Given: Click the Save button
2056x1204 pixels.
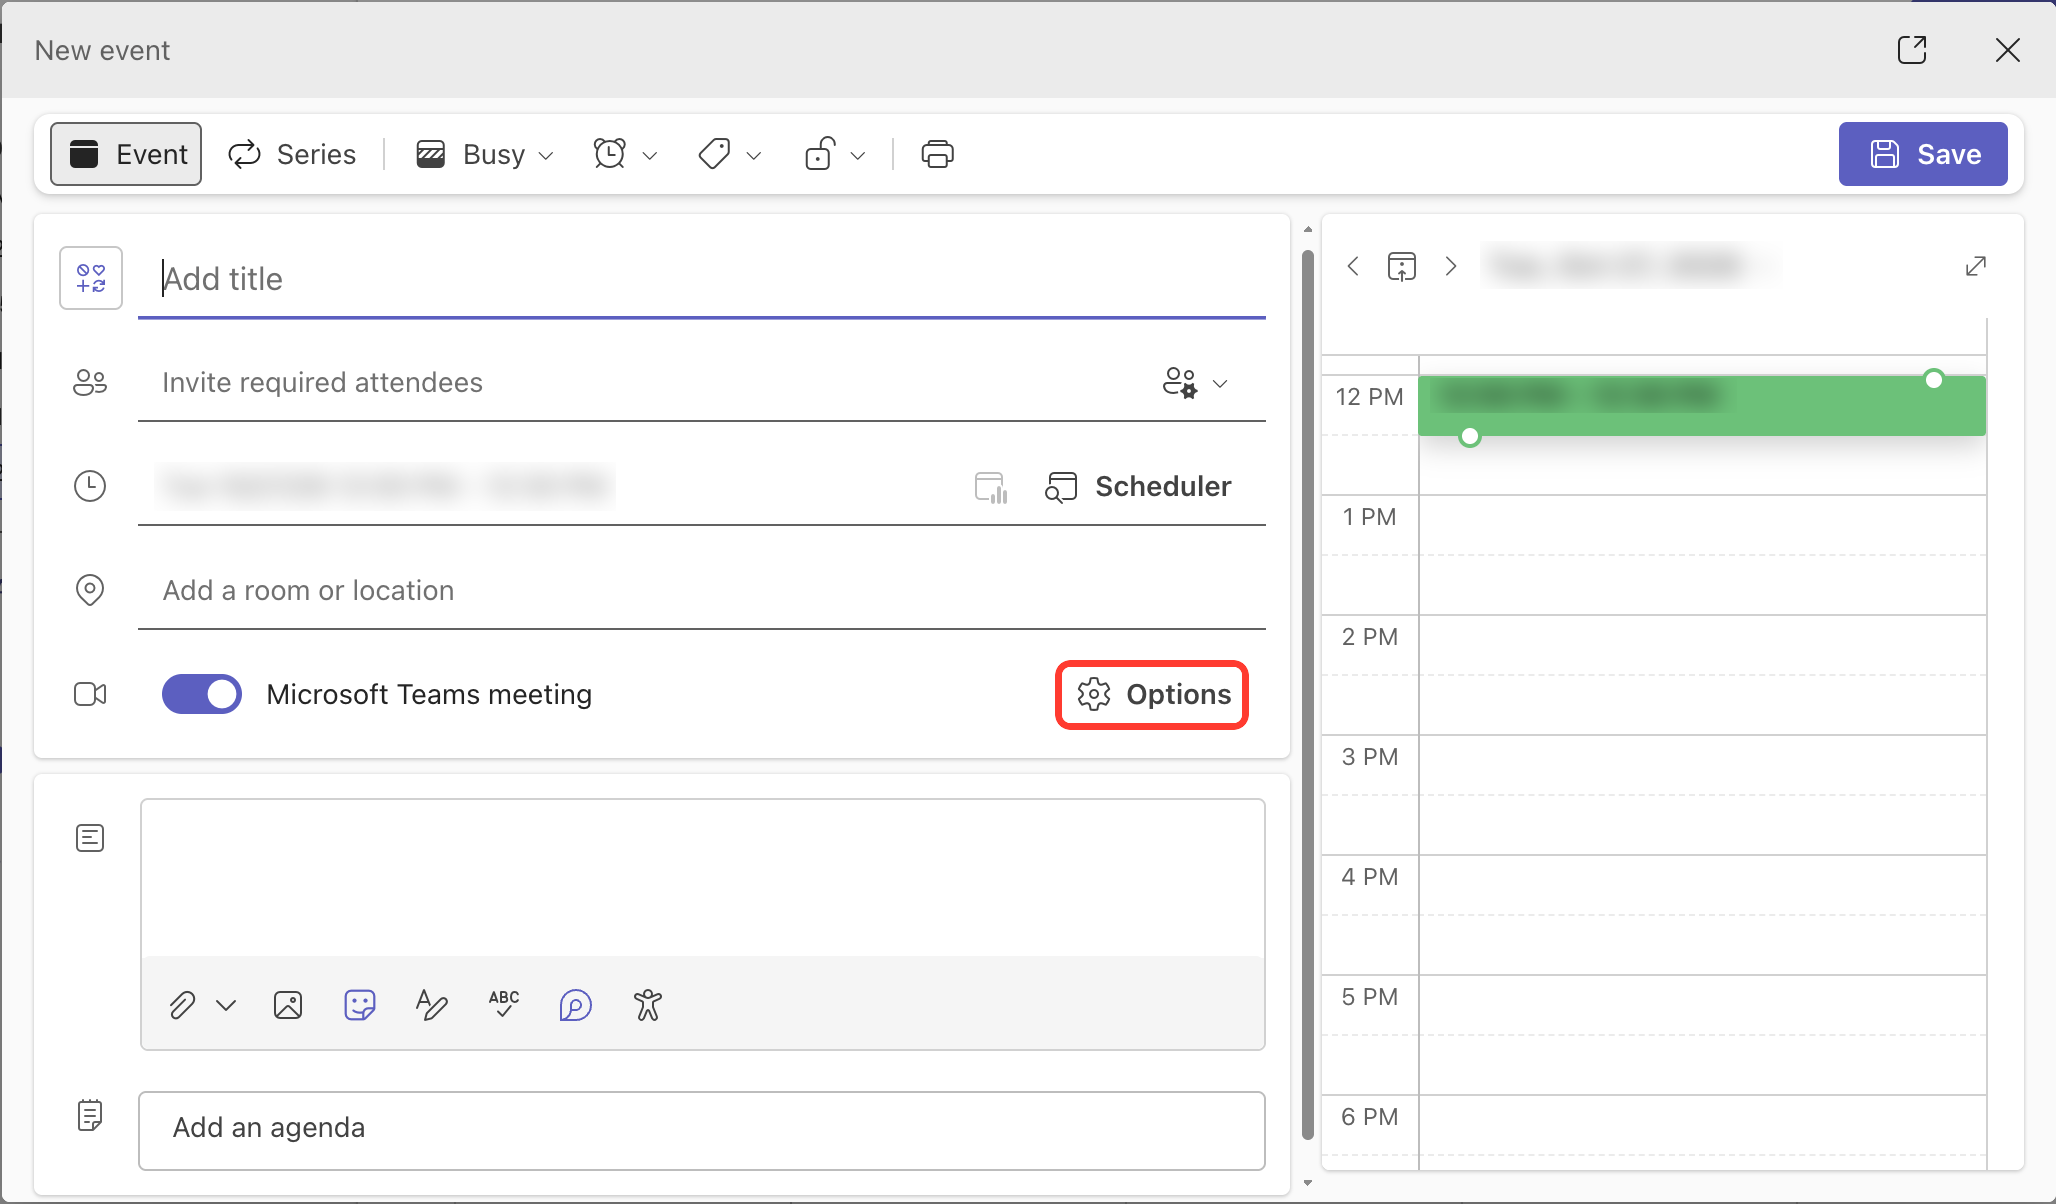Looking at the screenshot, I should pos(1923,154).
